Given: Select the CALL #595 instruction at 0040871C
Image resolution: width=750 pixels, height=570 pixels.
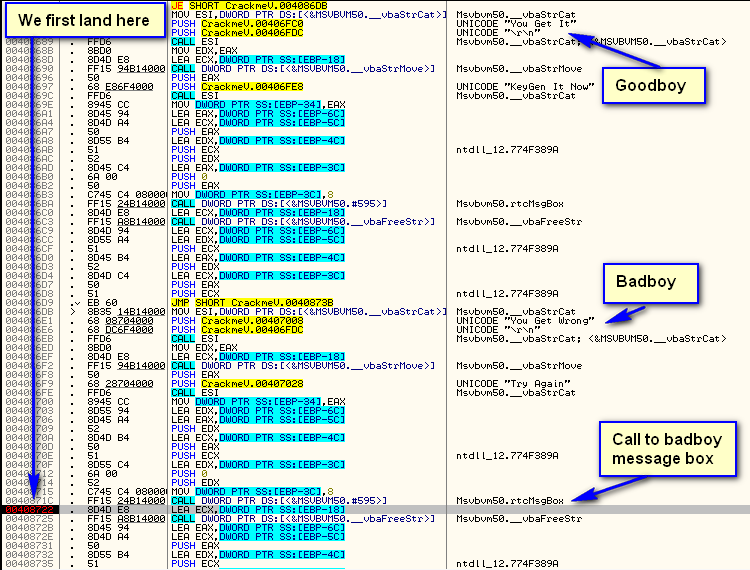Looking at the screenshot, I should click(x=279, y=501).
